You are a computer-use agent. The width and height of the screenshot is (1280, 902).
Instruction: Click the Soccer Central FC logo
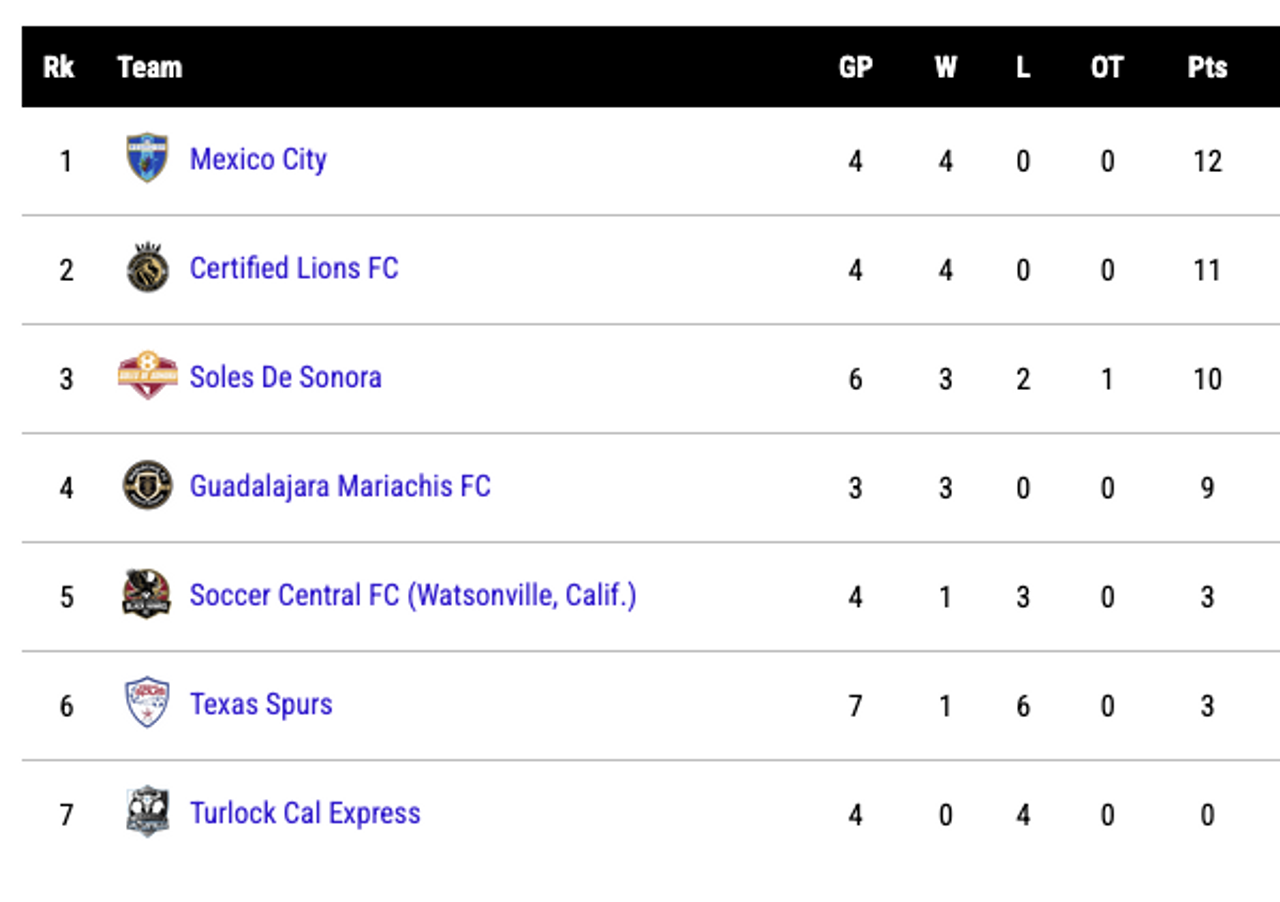[x=147, y=594]
